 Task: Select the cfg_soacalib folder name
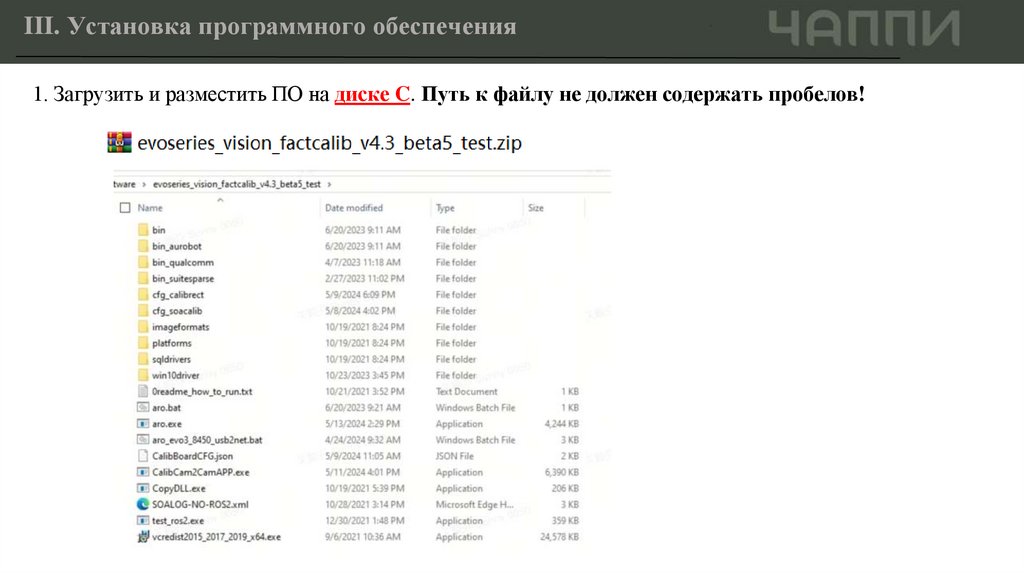(x=177, y=311)
